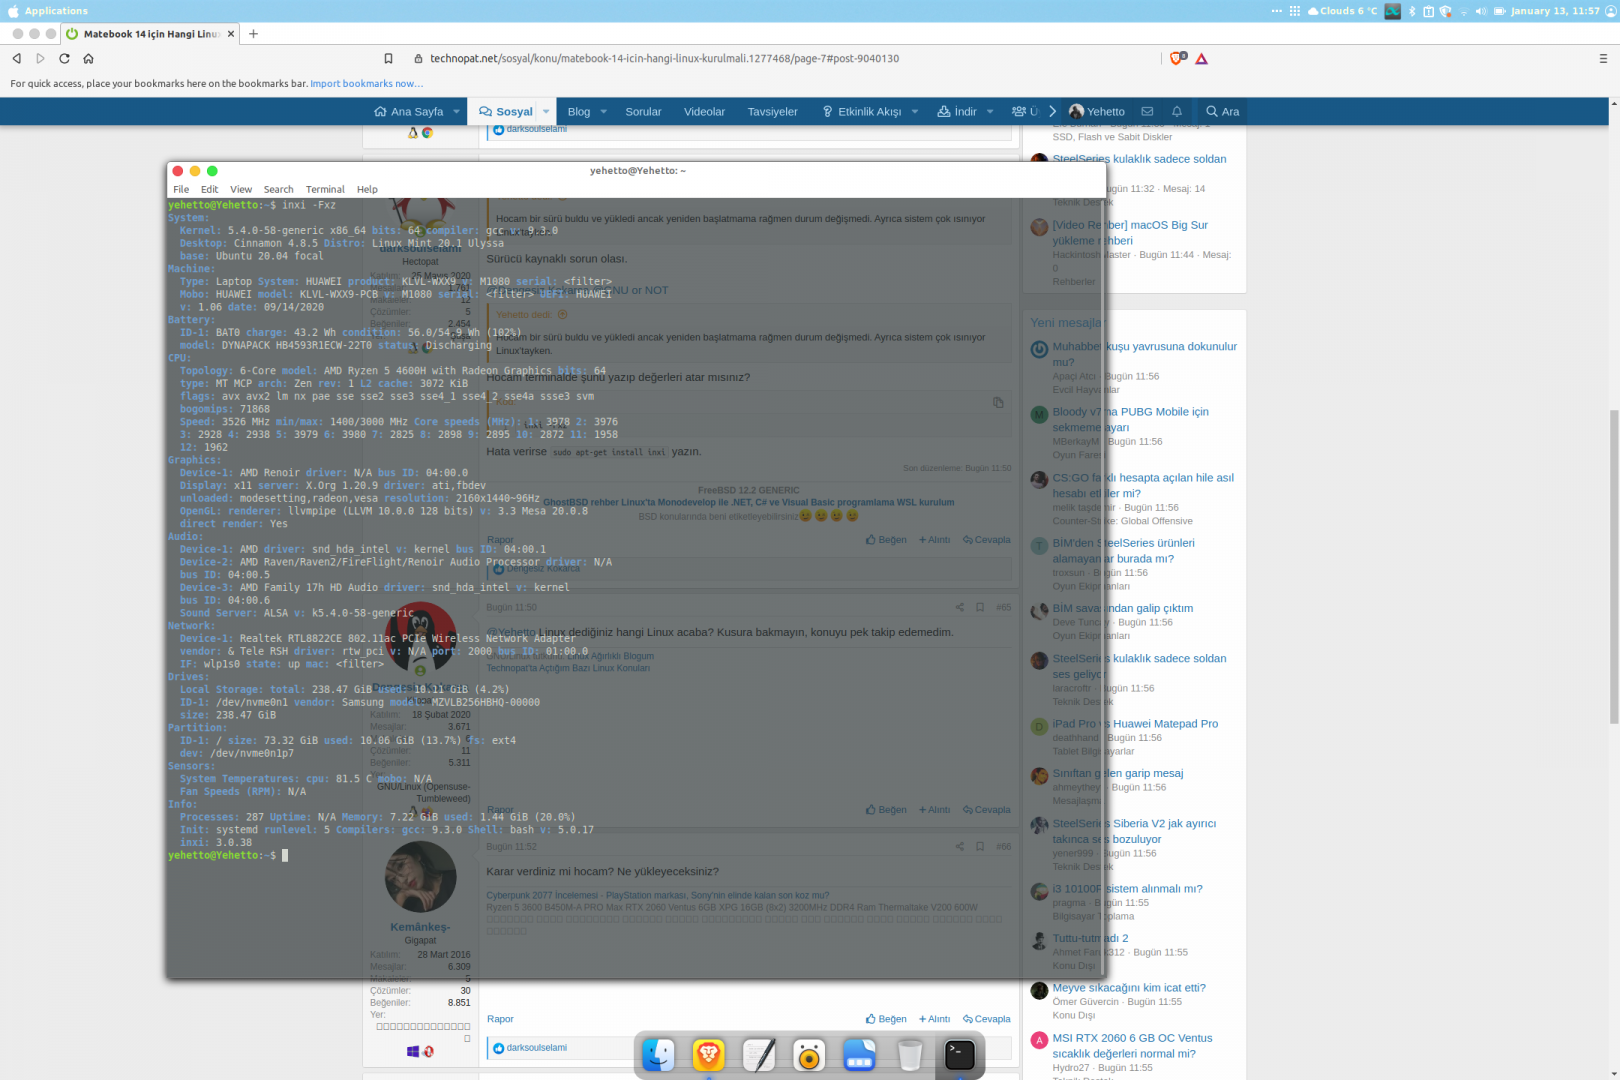Open terminal Help menu
1620x1080 pixels.
367,189
